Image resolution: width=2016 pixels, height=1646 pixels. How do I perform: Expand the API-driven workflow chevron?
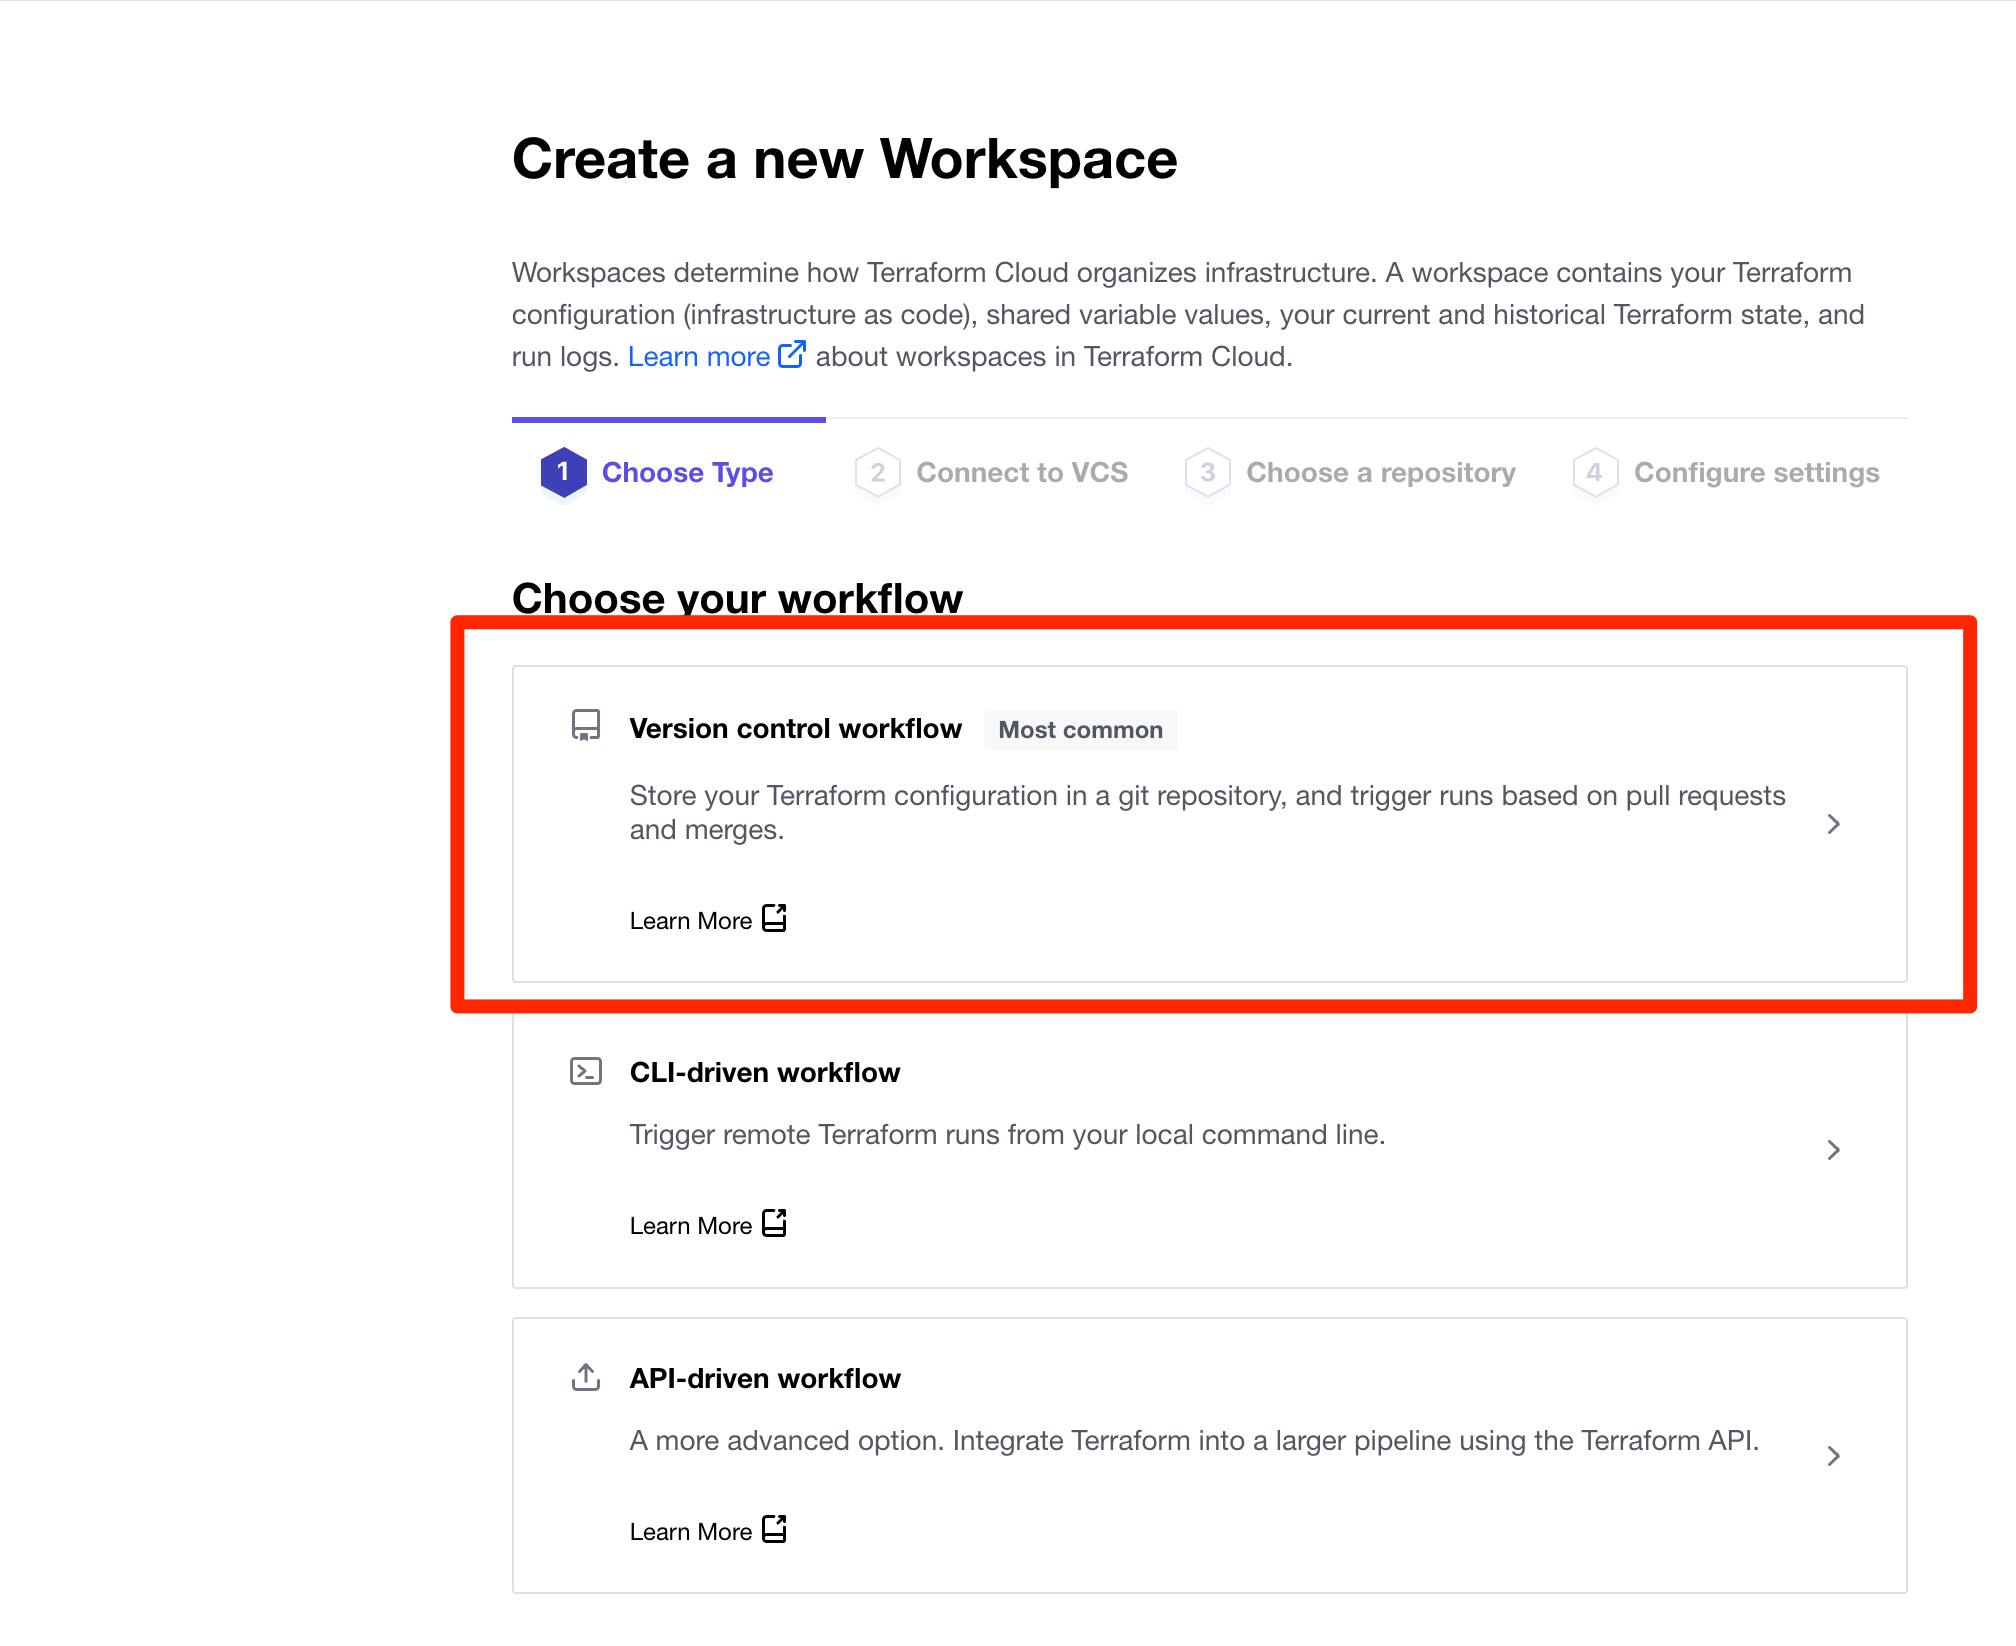(1833, 1455)
